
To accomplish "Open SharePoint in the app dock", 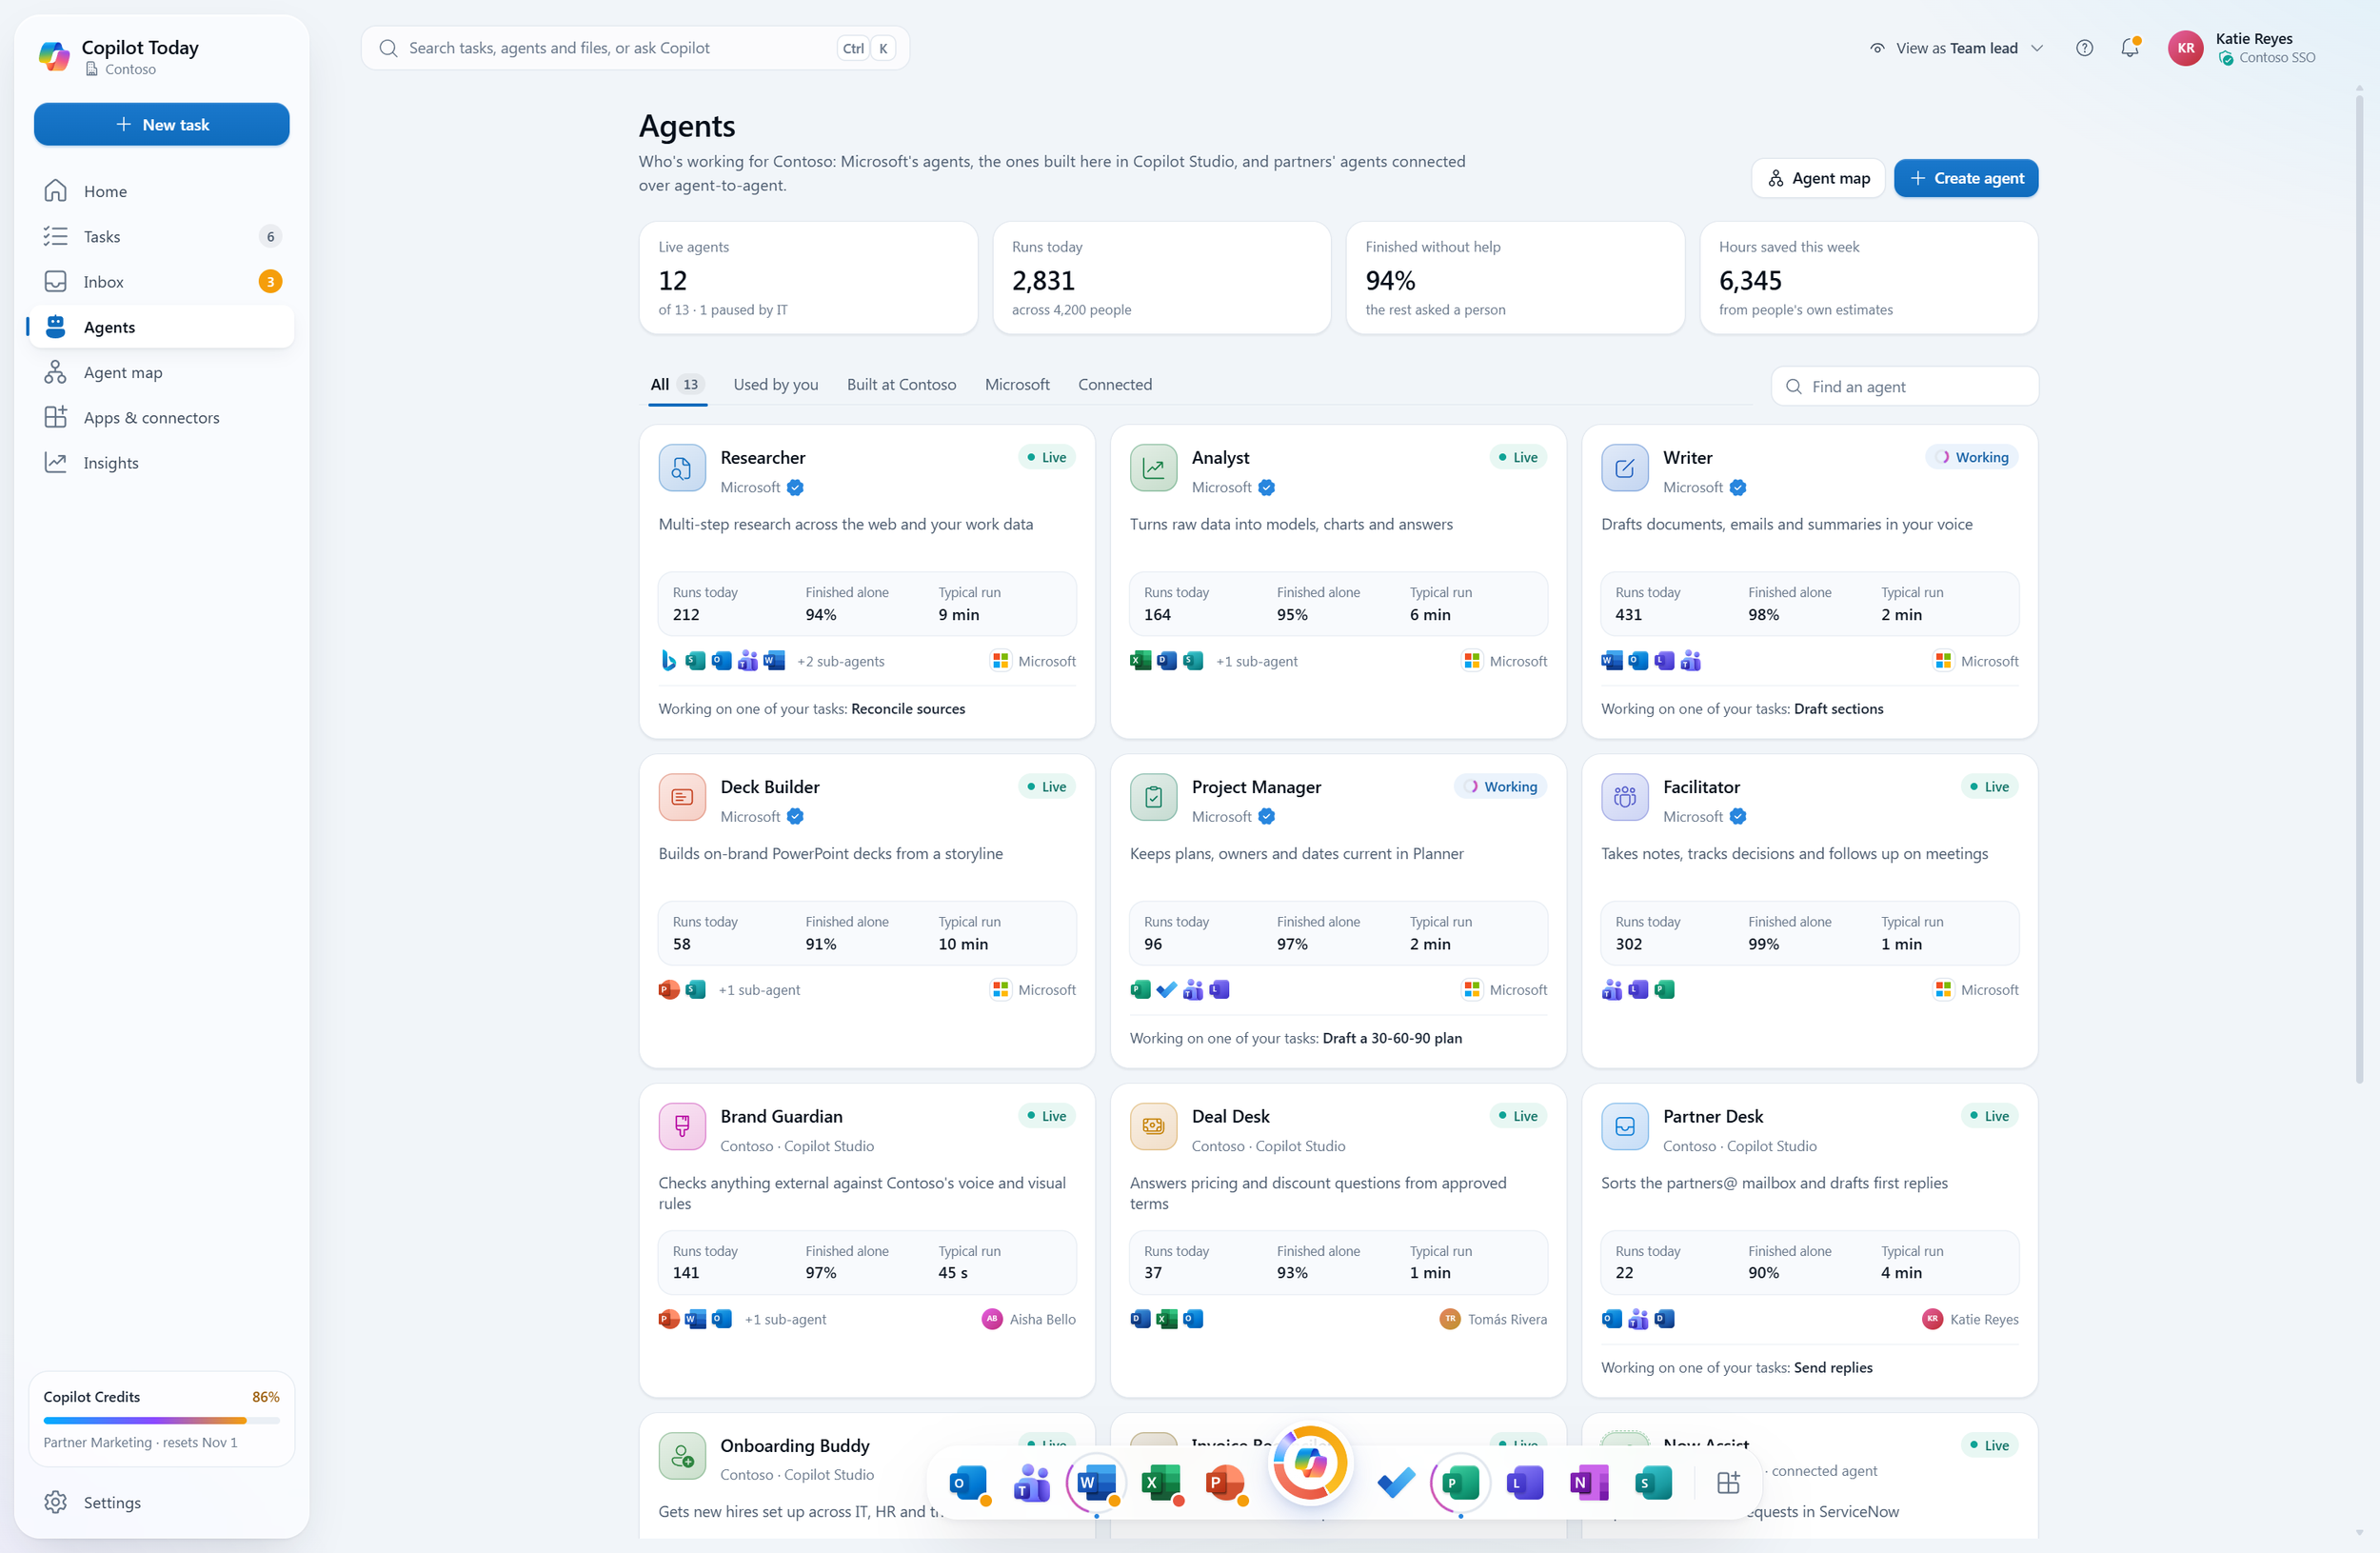I will 1653,1483.
